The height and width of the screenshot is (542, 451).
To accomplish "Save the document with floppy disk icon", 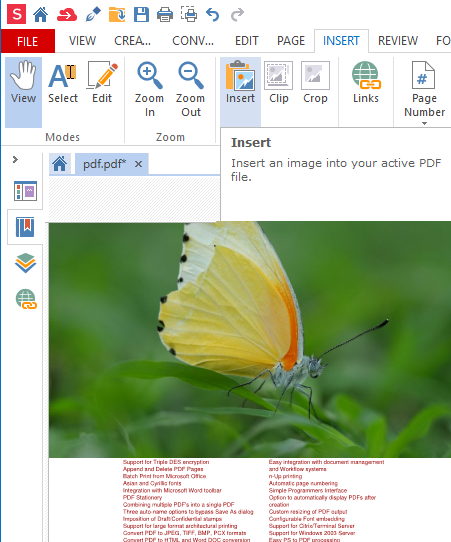I will [x=141, y=15].
